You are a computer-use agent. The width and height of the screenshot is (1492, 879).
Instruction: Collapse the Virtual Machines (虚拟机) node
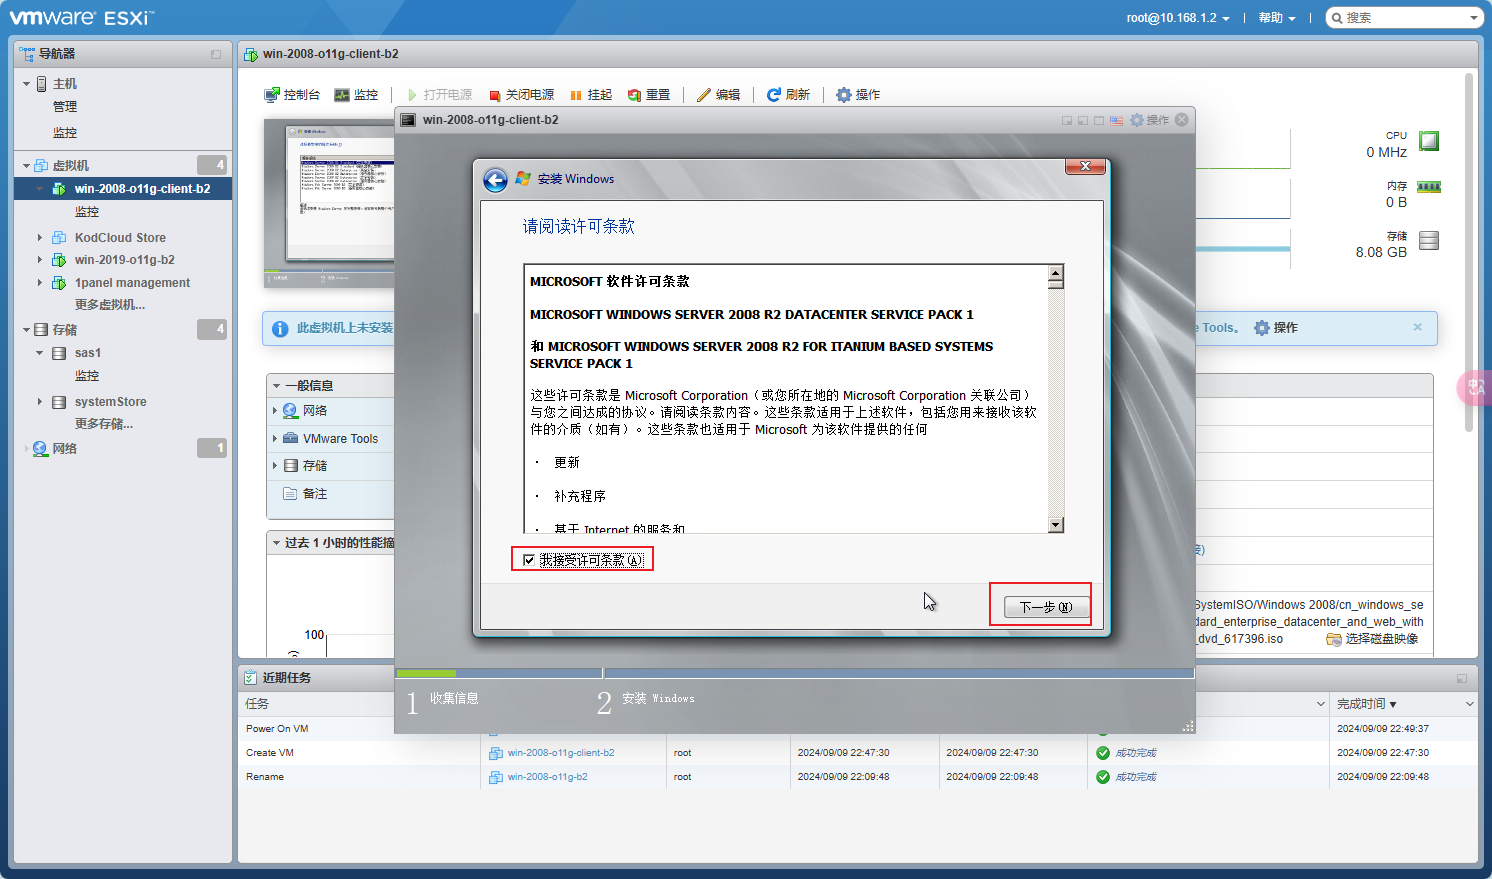26,166
